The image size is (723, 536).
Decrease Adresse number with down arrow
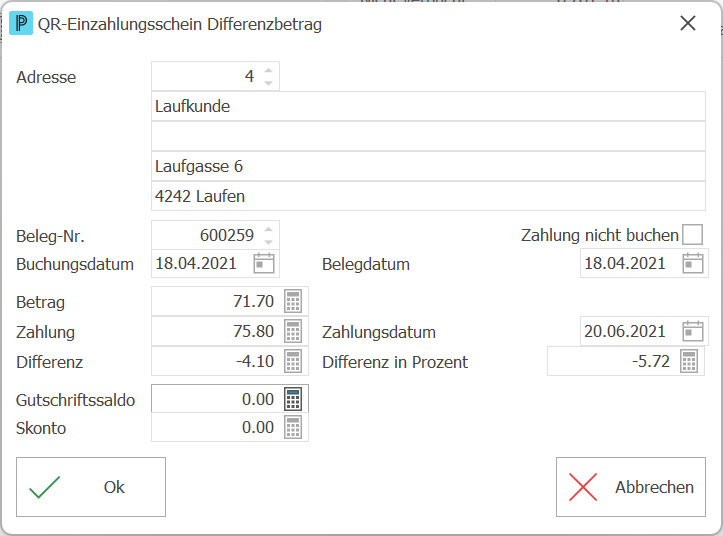(x=268, y=83)
